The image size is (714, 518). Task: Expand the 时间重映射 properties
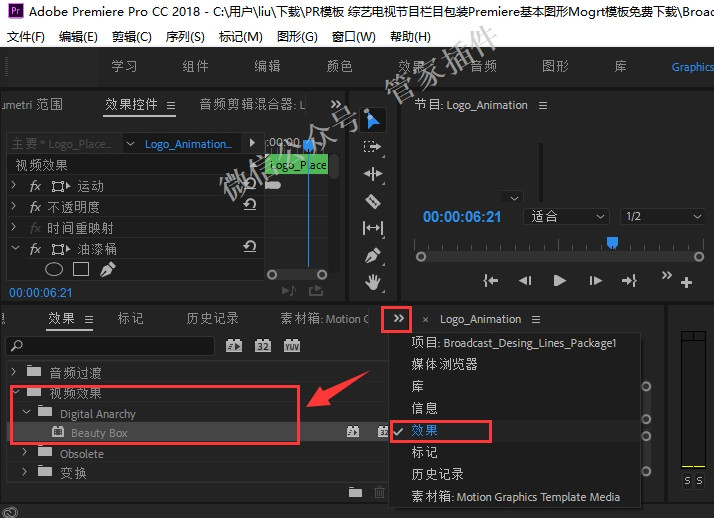pyautogui.click(x=14, y=227)
